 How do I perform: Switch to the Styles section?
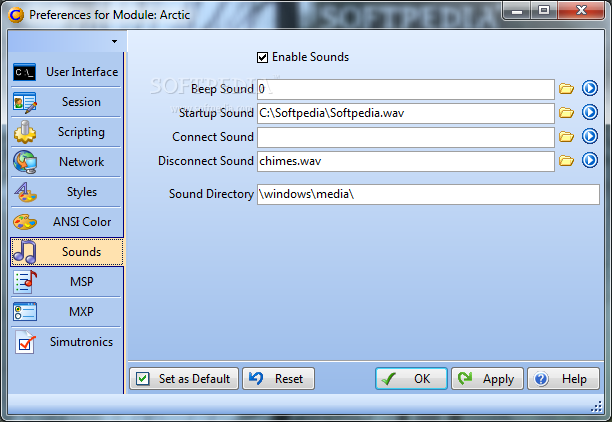point(67,192)
